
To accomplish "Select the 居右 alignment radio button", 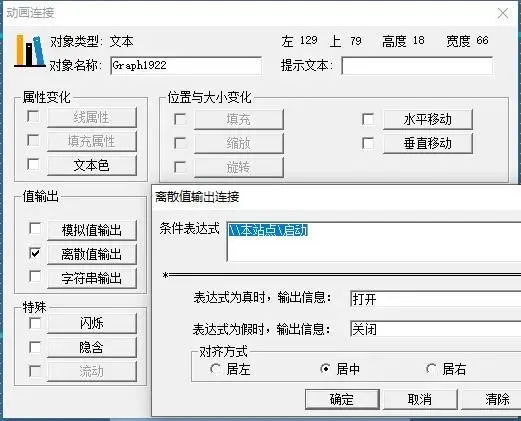I will pyautogui.click(x=431, y=369).
